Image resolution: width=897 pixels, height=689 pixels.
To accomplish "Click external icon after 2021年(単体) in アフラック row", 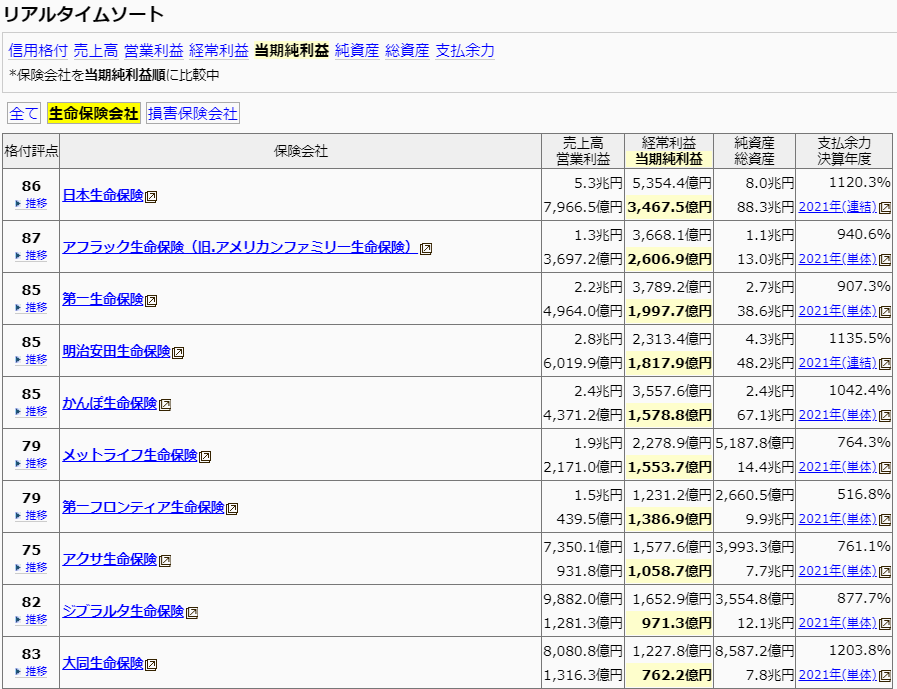I will tap(884, 260).
